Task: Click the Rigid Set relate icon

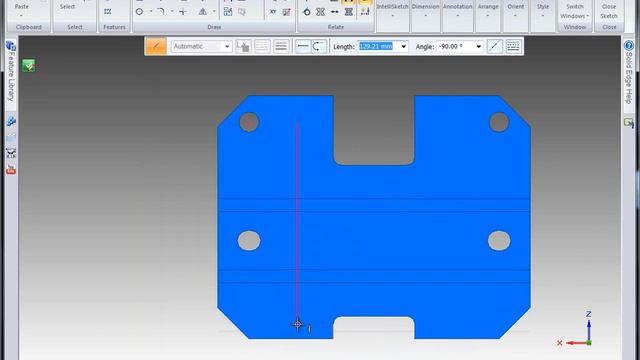Action: [x=349, y=12]
